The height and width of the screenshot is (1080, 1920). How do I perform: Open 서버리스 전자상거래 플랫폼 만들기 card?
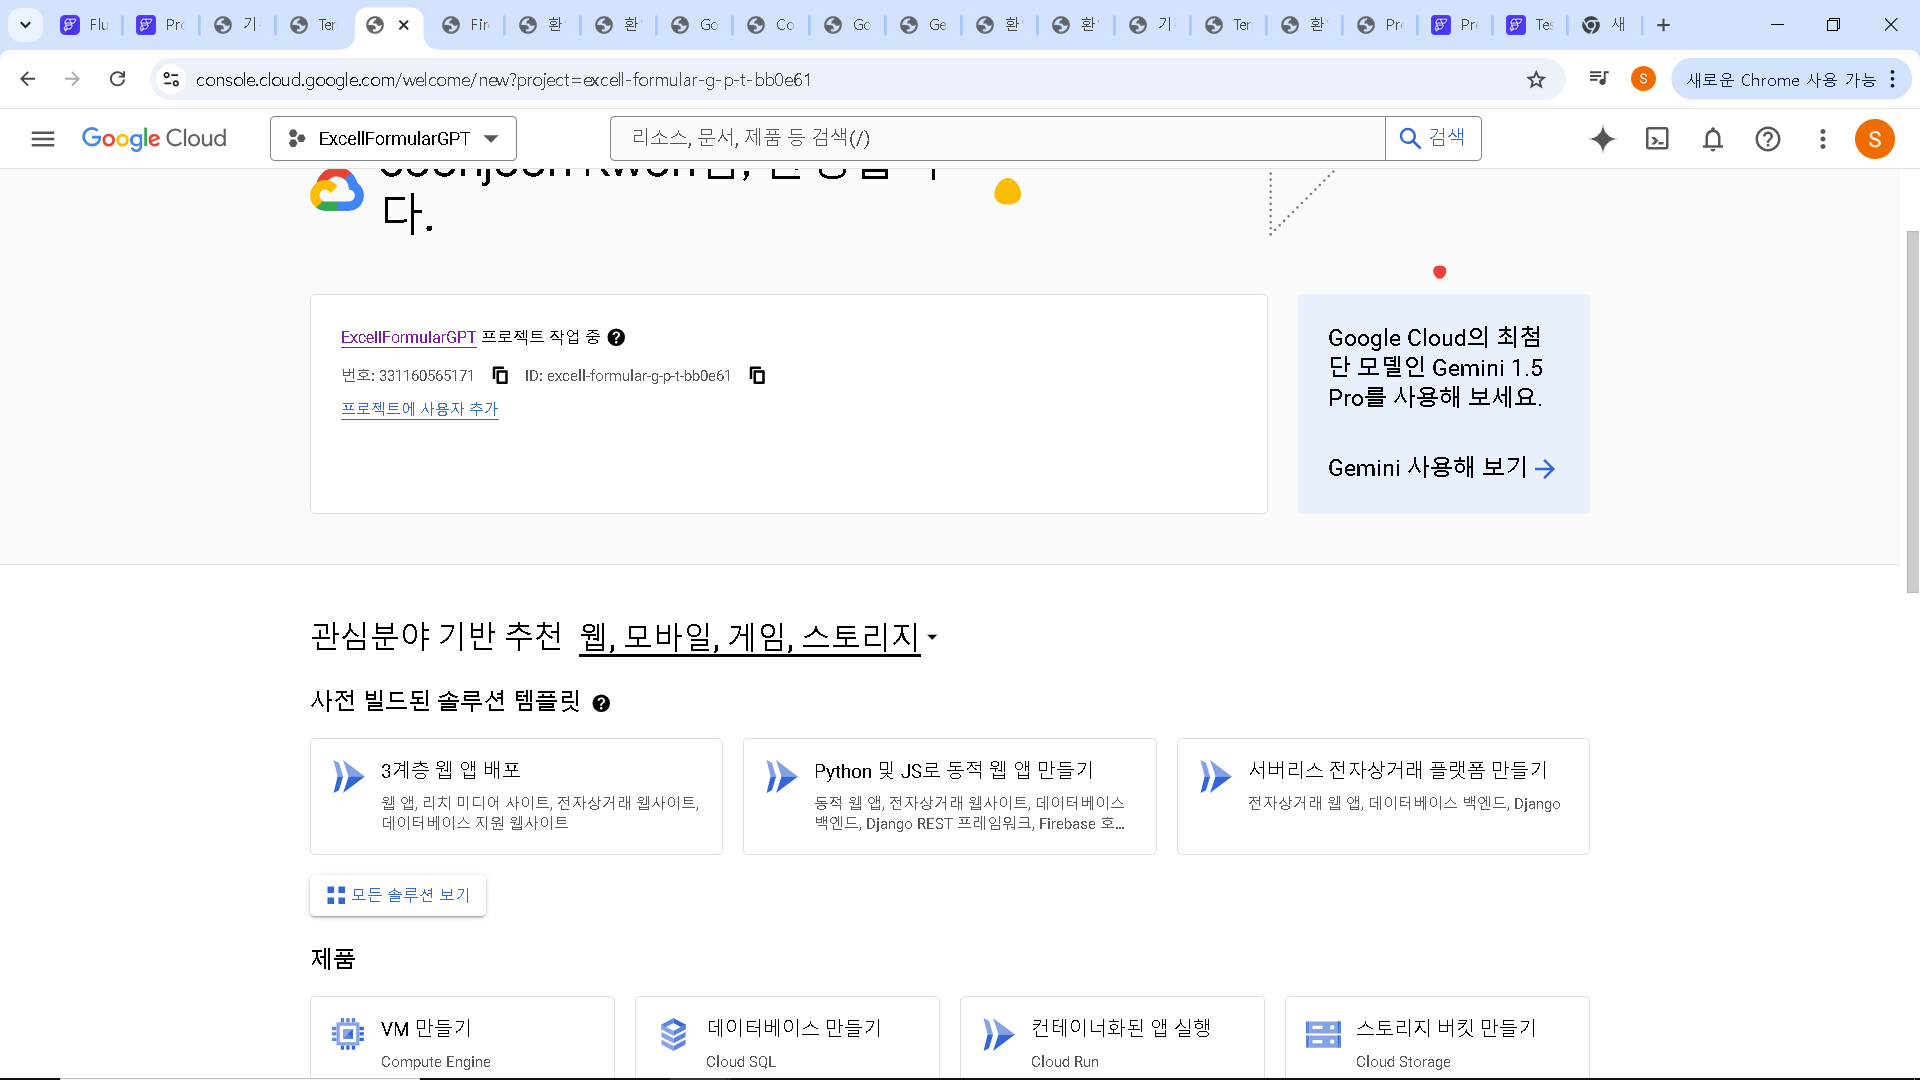[x=1383, y=796]
